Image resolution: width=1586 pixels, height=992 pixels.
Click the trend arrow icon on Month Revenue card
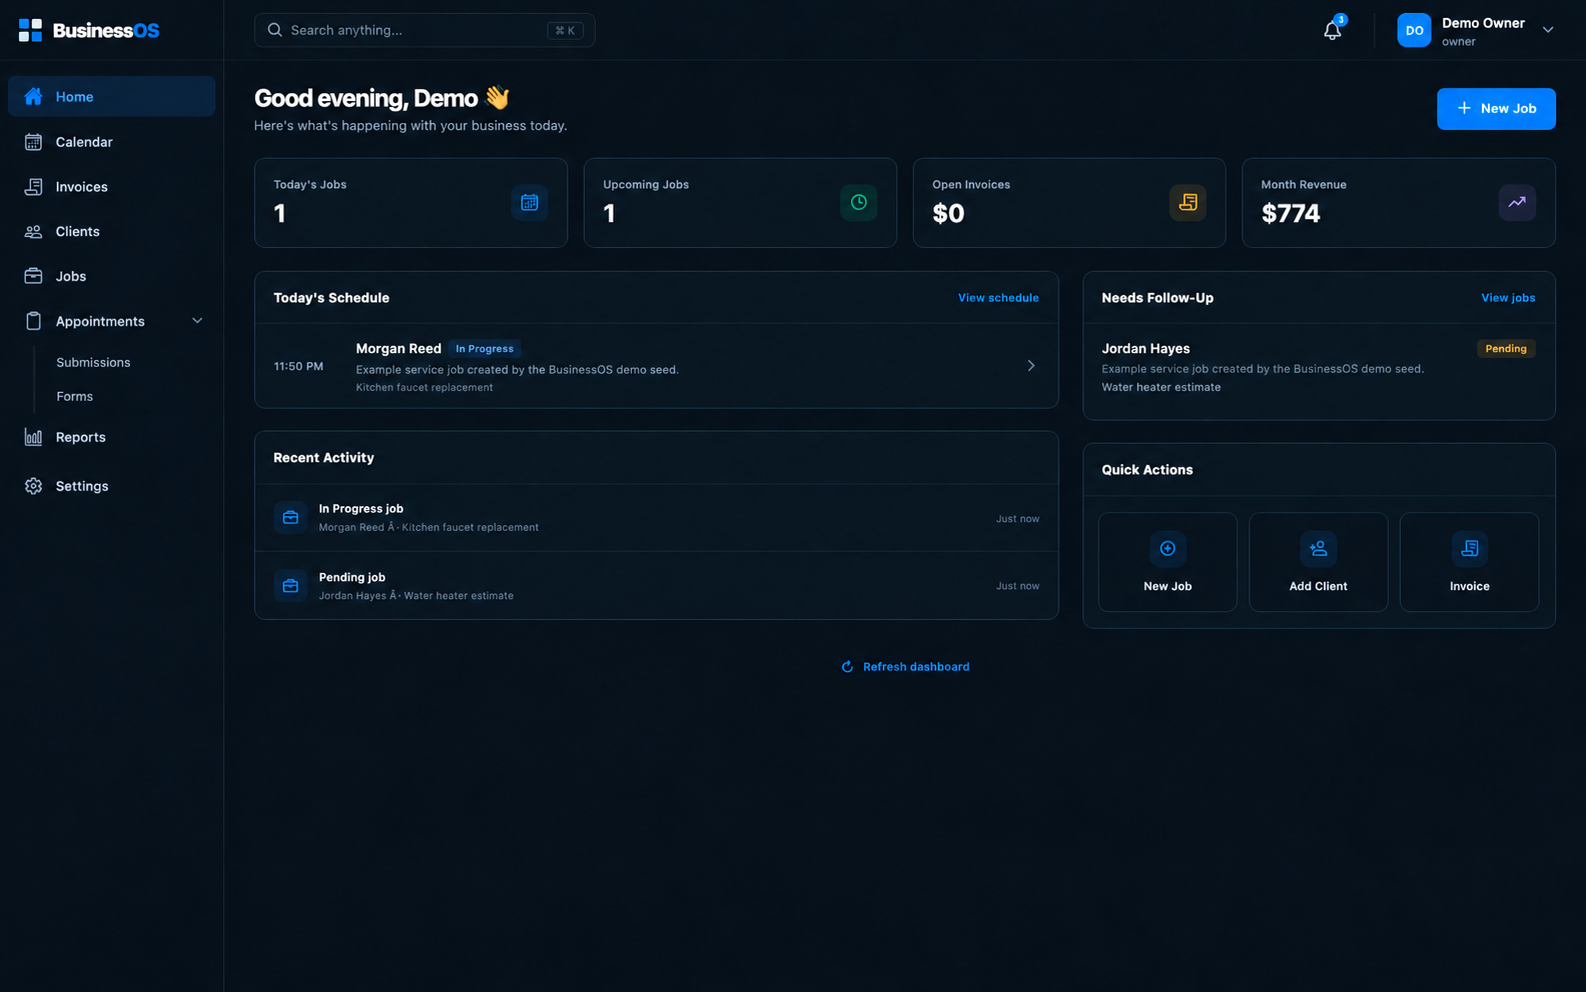[x=1517, y=202]
